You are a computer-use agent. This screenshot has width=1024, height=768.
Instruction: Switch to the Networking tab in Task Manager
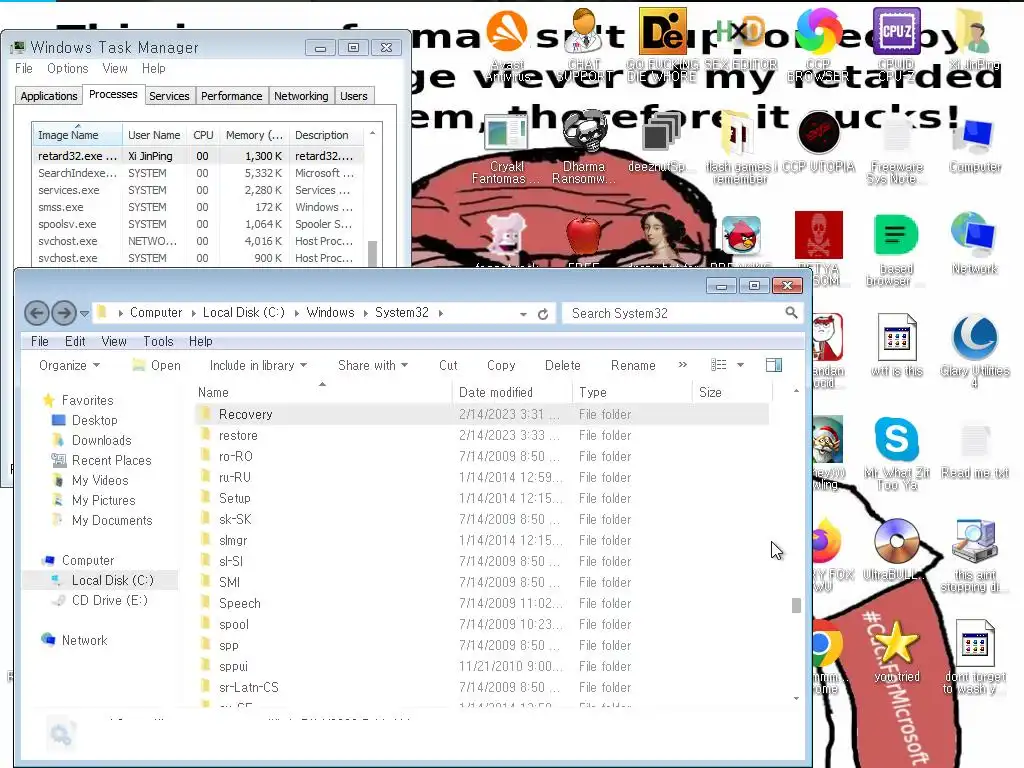(x=301, y=96)
